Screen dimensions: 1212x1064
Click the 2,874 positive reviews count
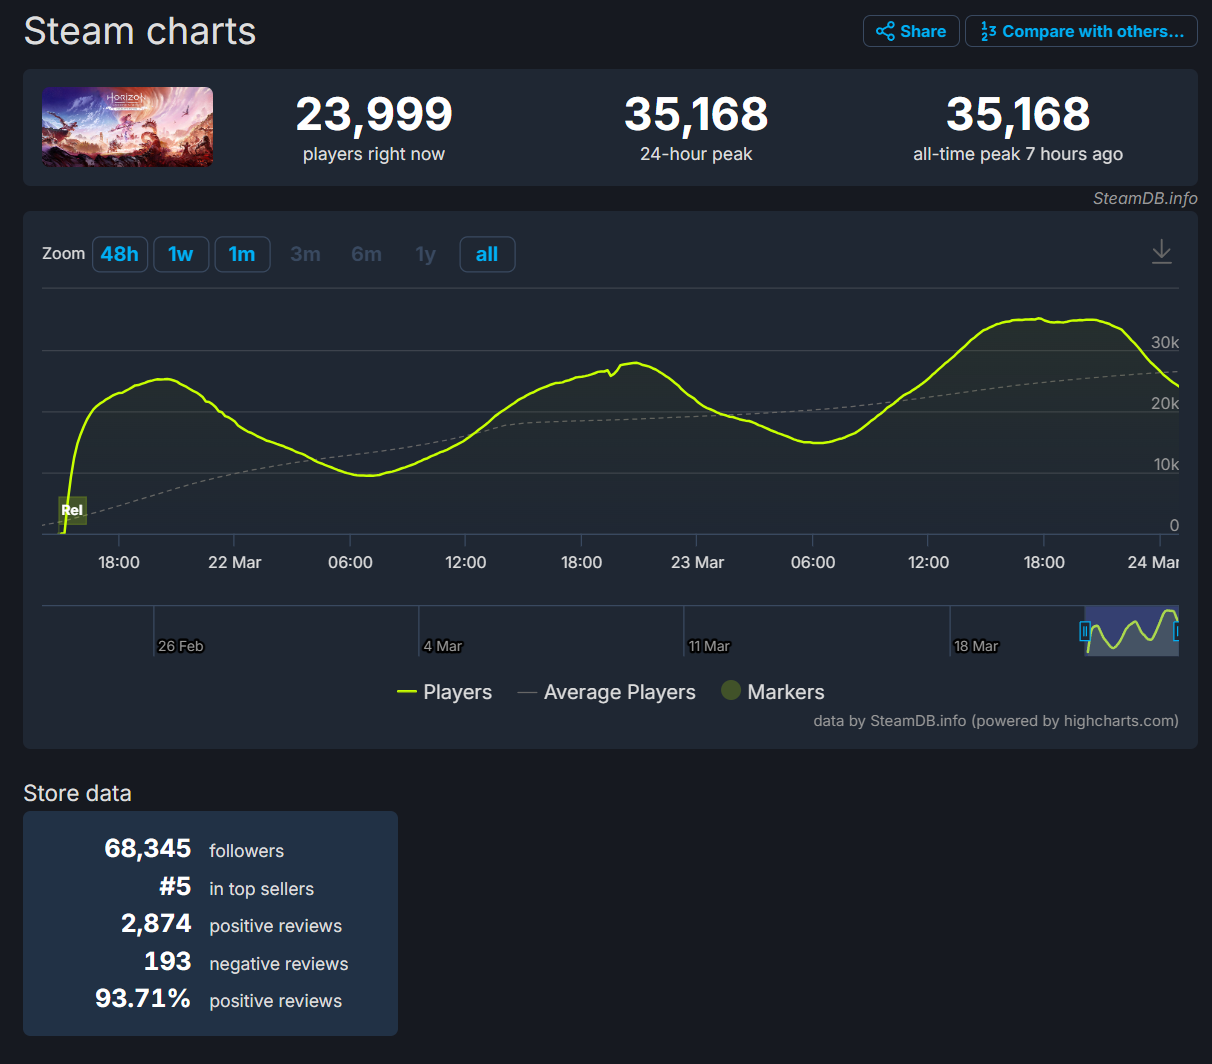tap(156, 923)
